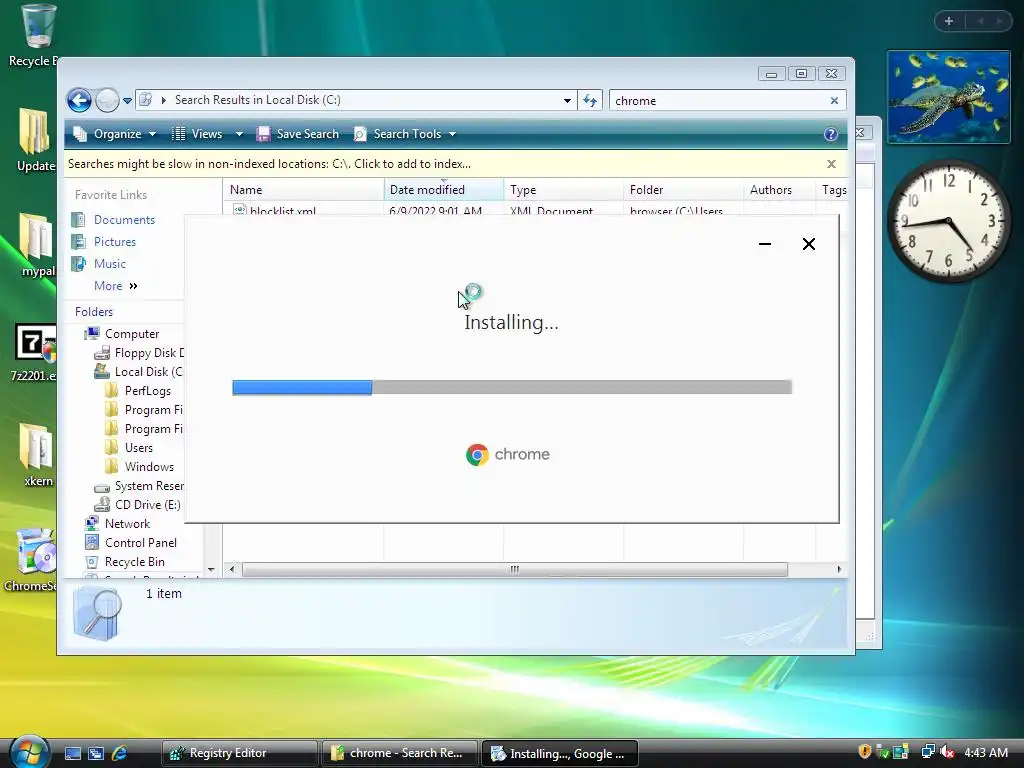Click Switch between windows quick launch icon
The height and width of the screenshot is (768, 1024).
(x=95, y=753)
